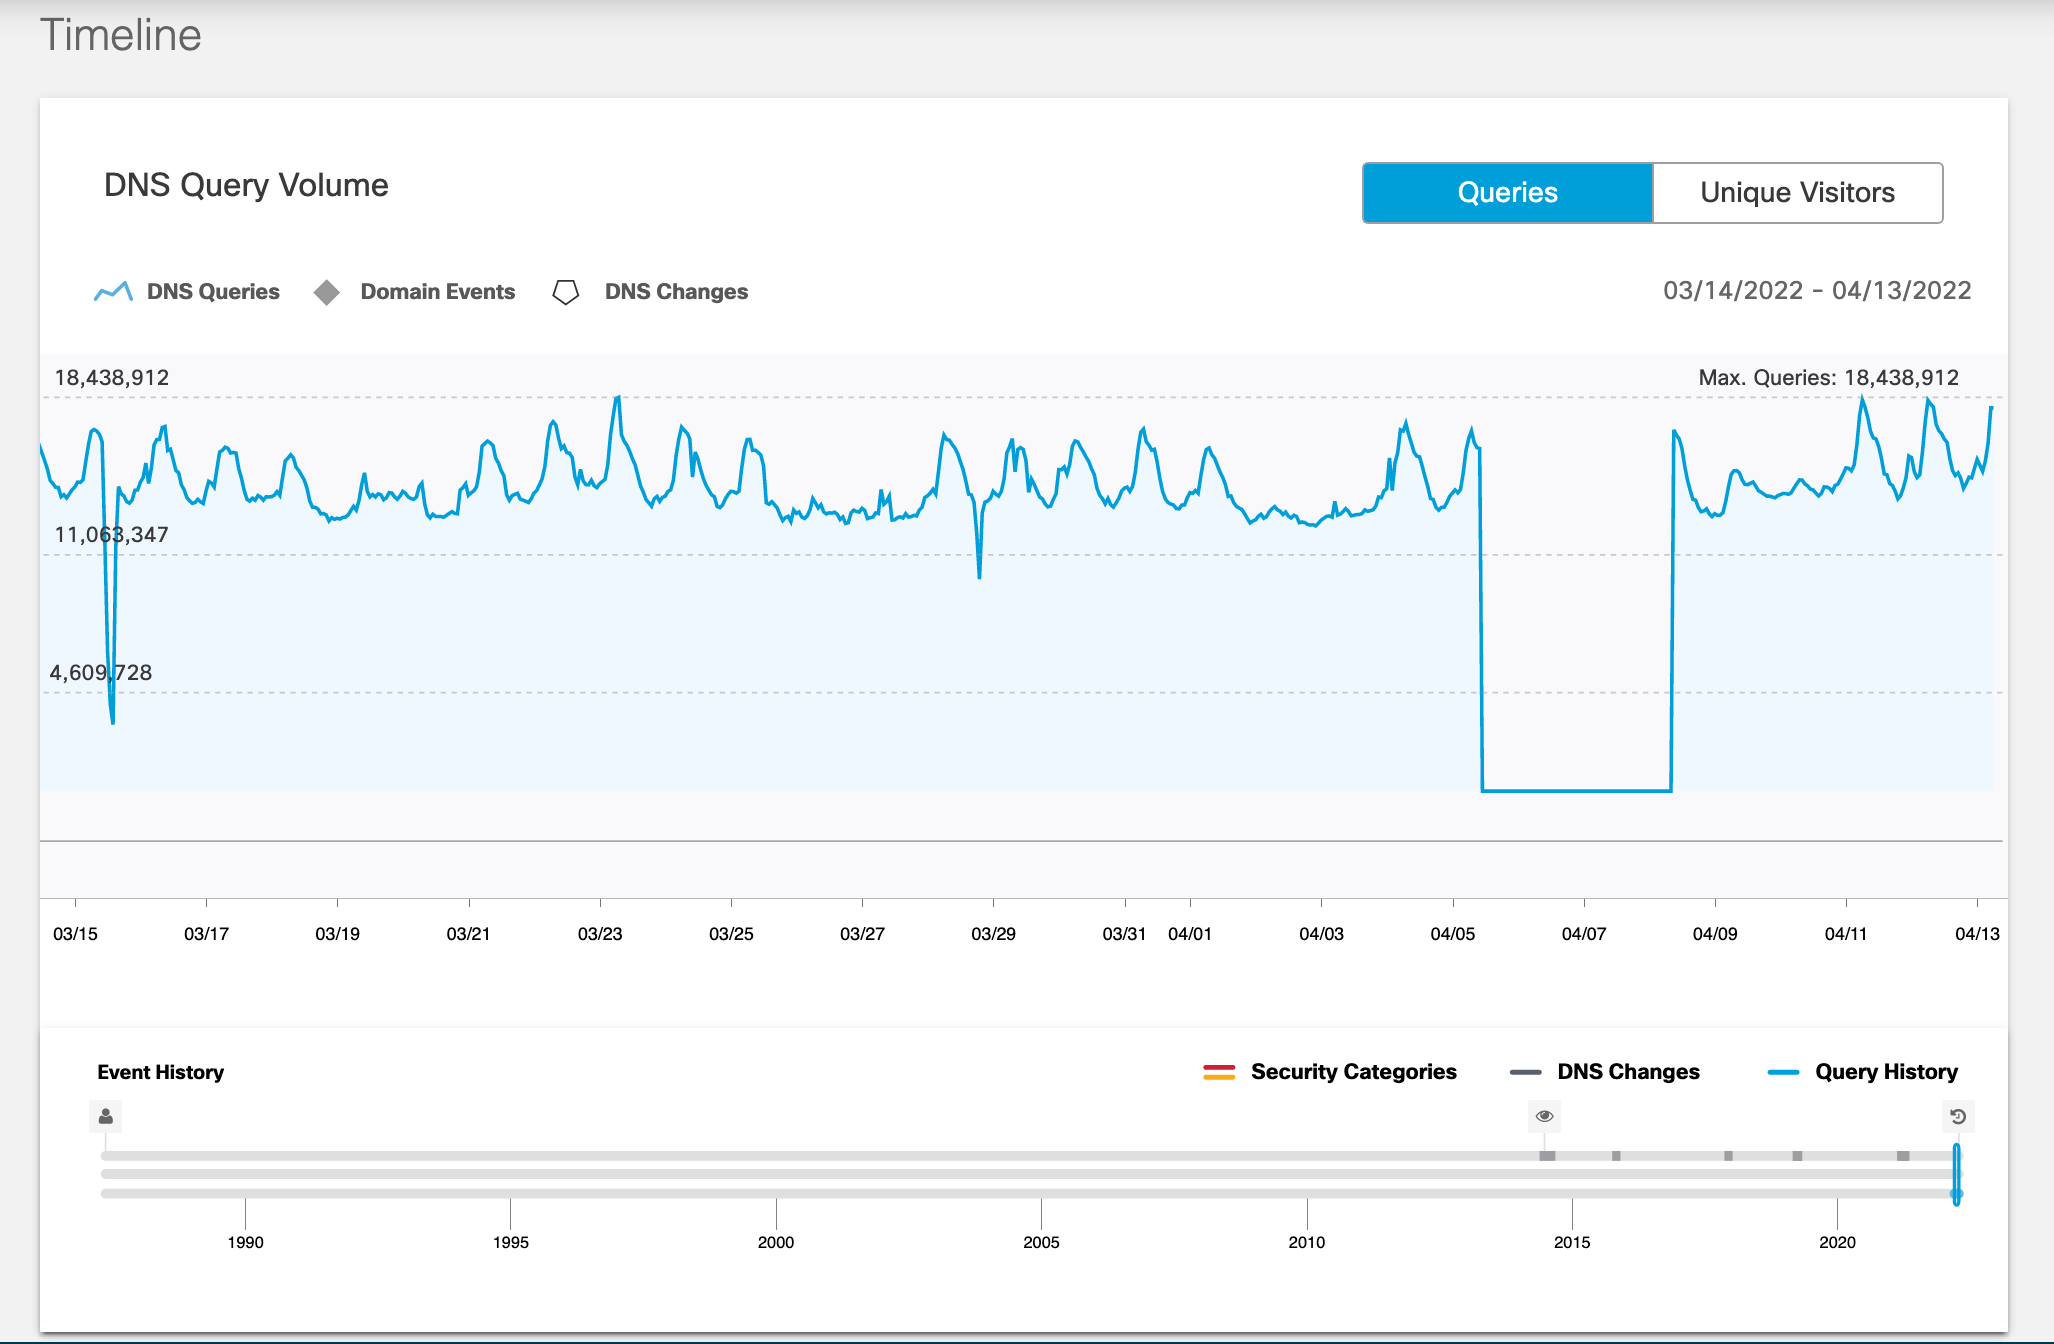Click the Domain Events diamond legend icon
The height and width of the screenshot is (1344, 2054).
pos(327,292)
